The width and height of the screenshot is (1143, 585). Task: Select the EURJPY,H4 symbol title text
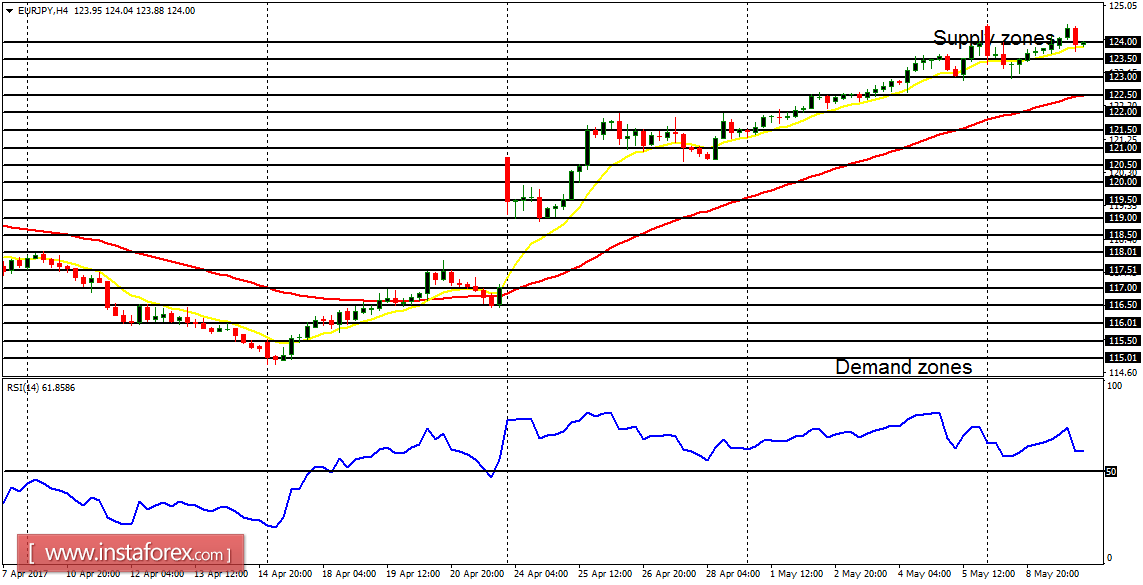tap(42, 11)
